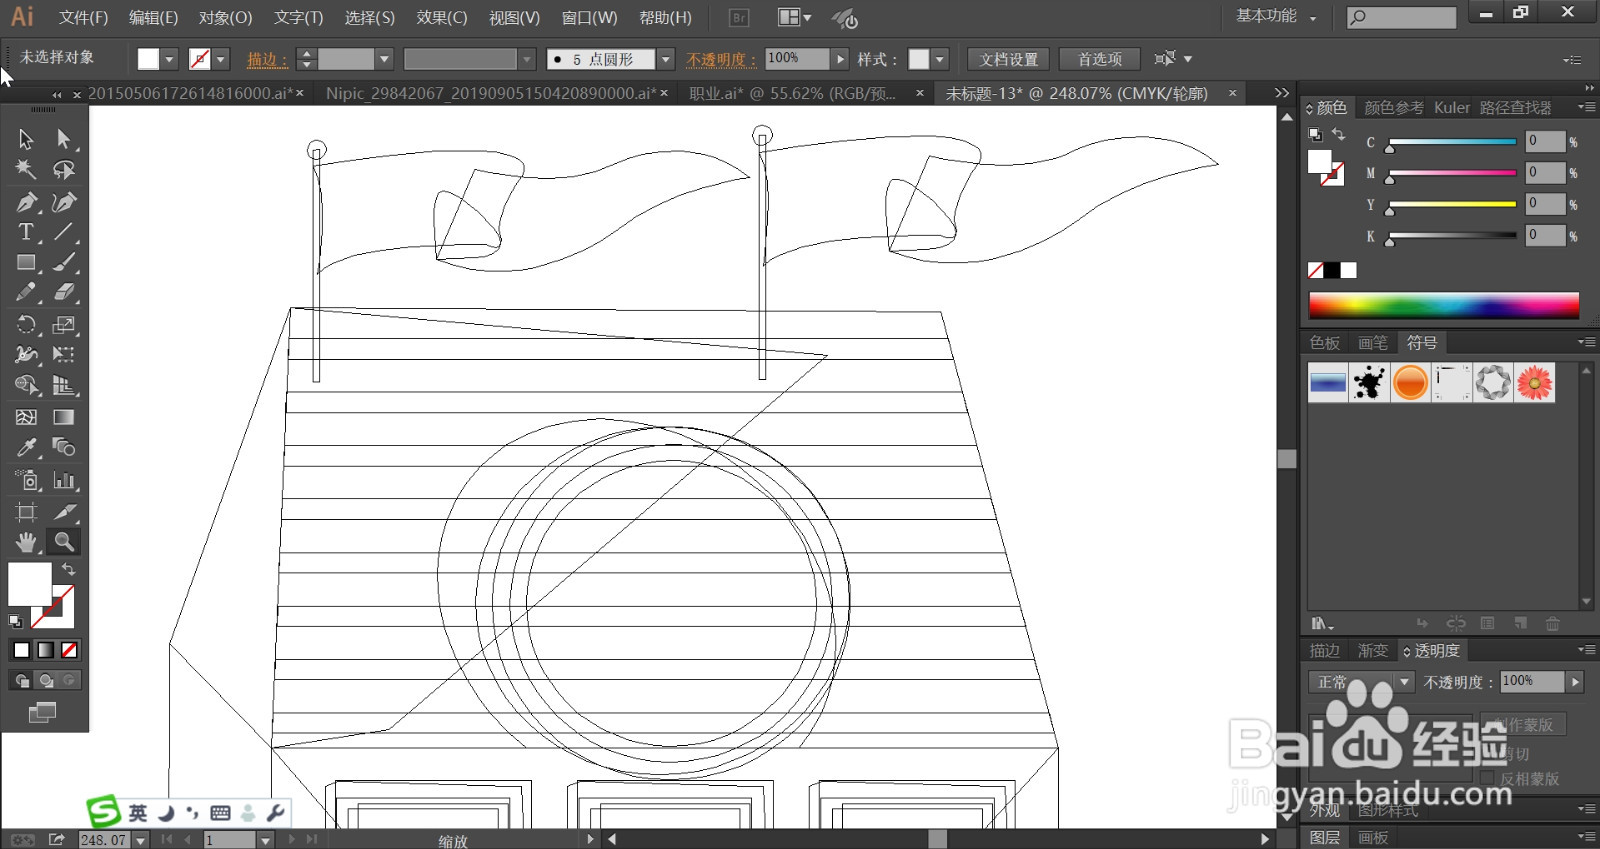Click the magenta M slider

[1452, 173]
